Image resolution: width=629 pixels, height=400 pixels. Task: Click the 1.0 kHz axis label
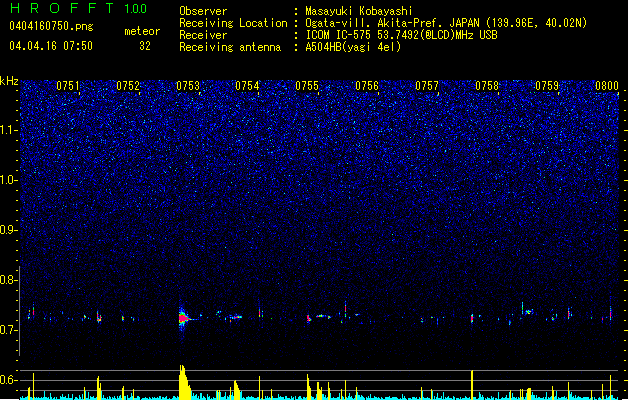9,180
